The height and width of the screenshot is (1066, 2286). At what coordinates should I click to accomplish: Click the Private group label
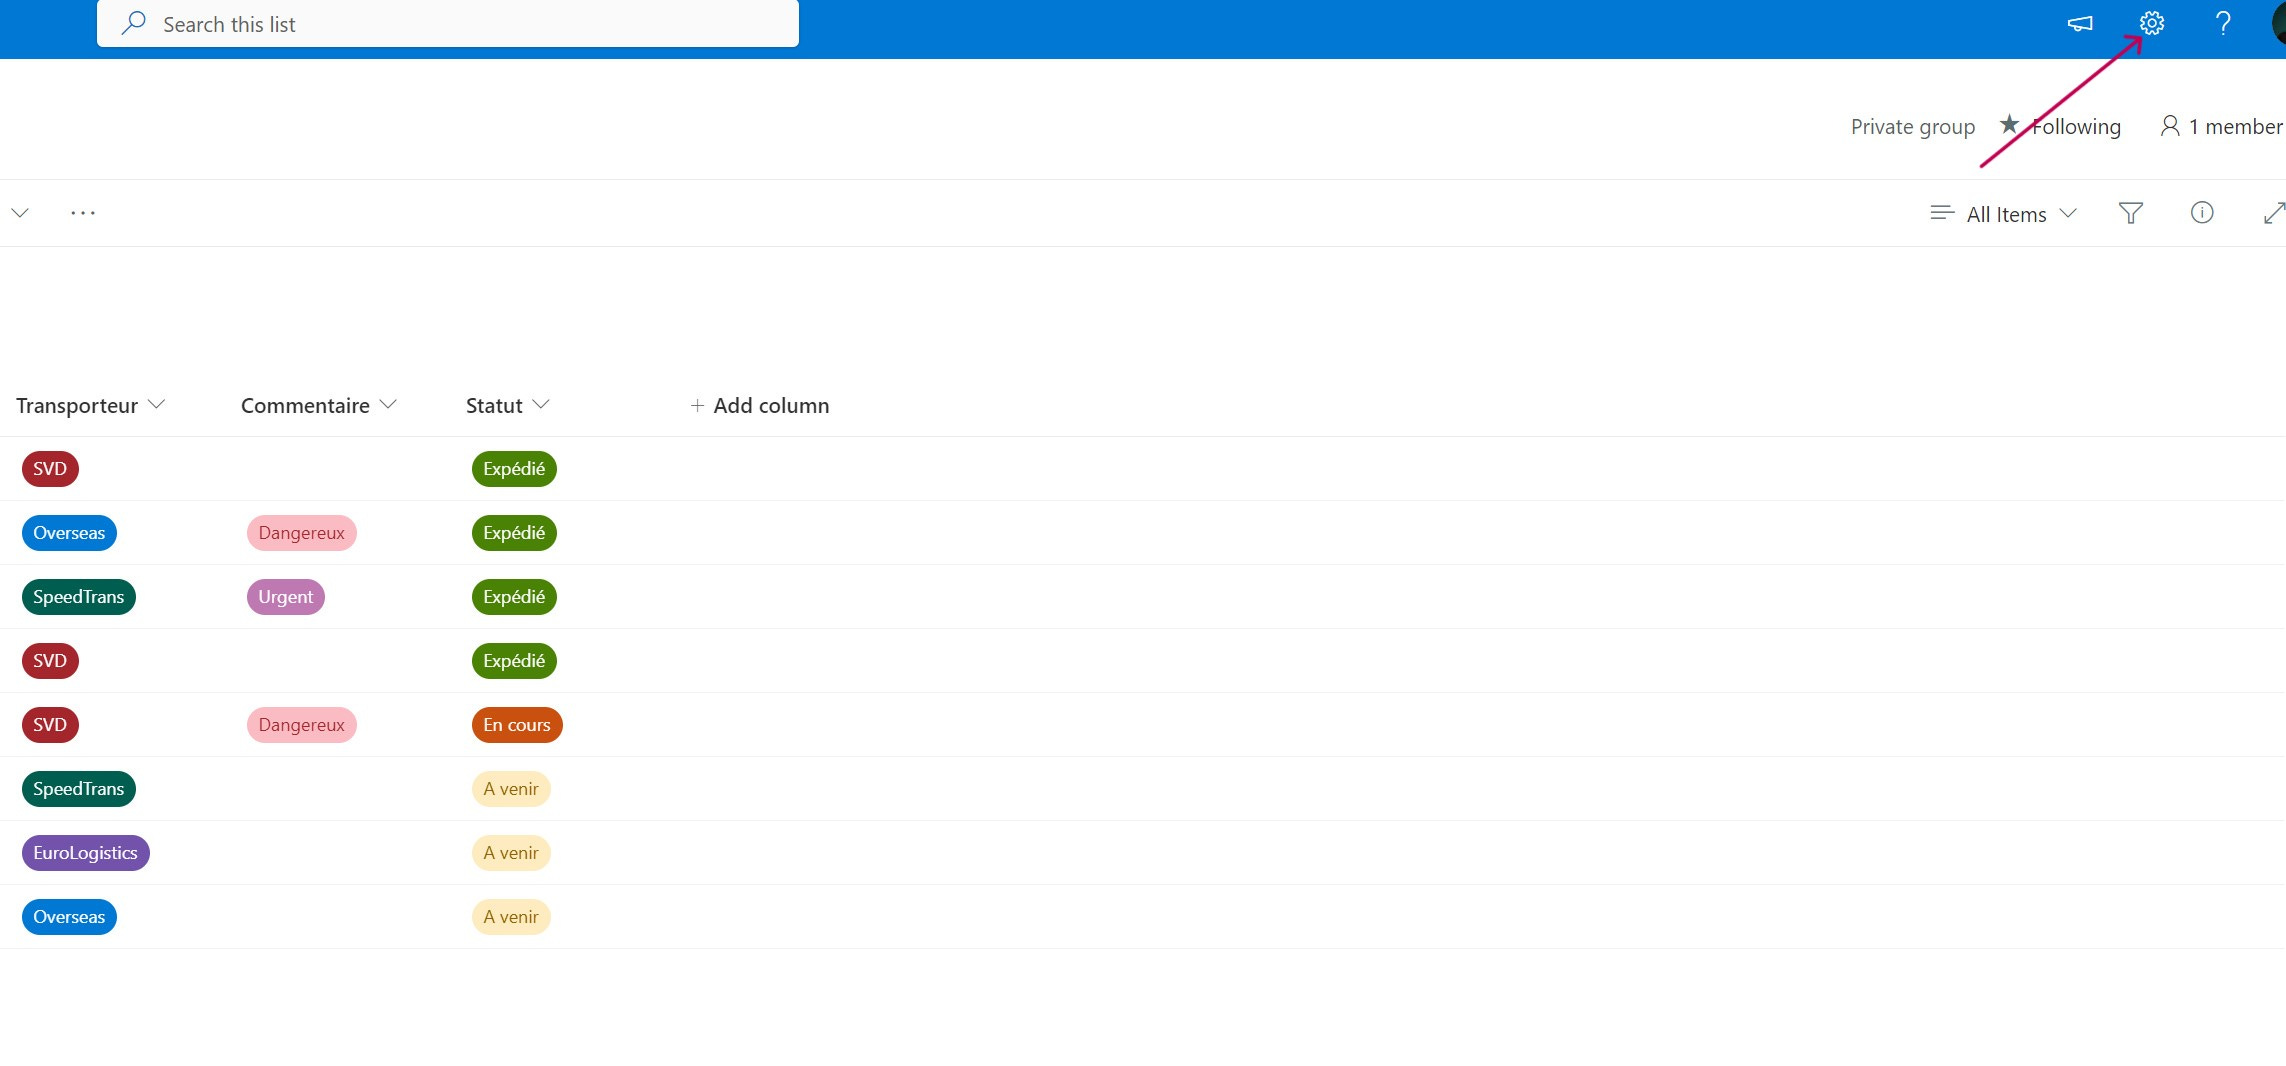[1912, 127]
